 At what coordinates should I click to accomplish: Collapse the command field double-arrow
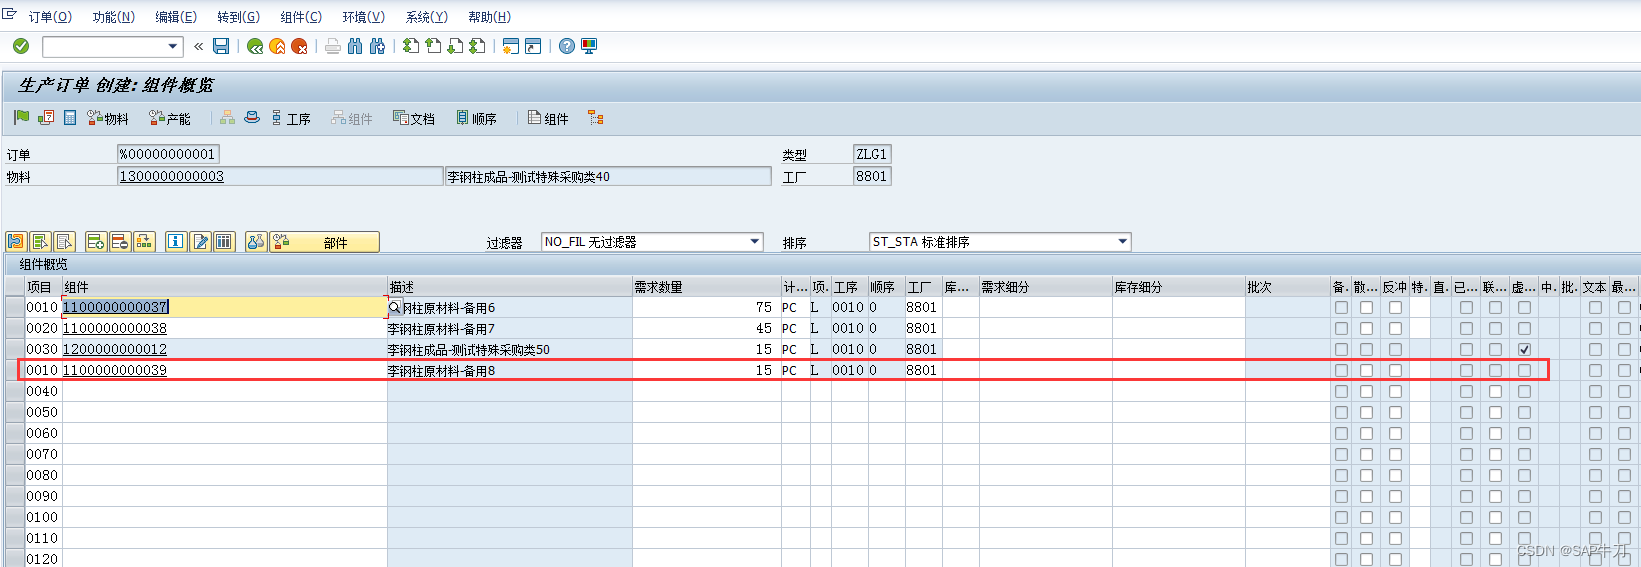click(198, 46)
